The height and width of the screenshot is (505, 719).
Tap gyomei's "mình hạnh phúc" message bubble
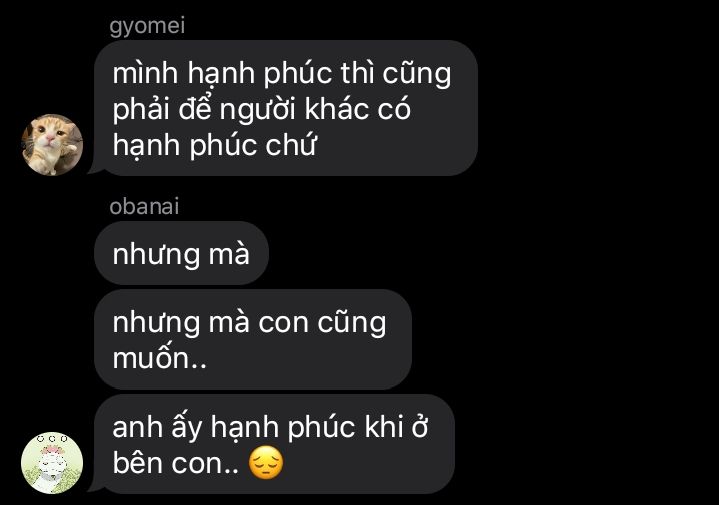286,108
